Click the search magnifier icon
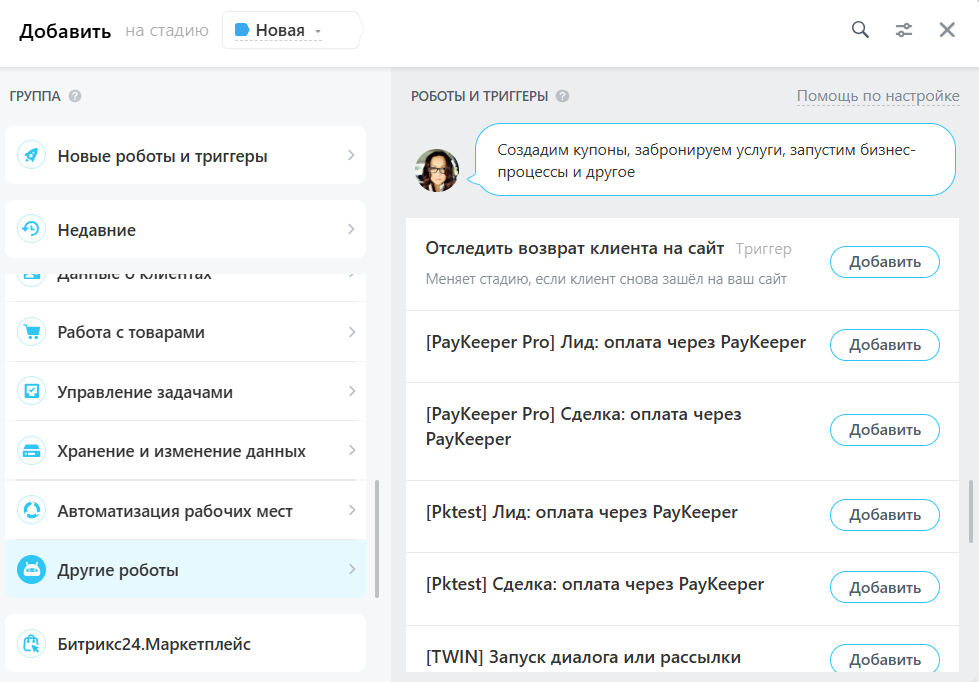This screenshot has height=682, width=979. [x=860, y=30]
